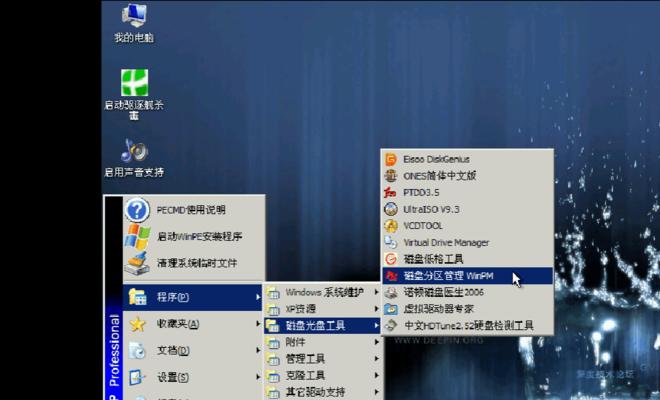Screen dimensions: 660x400
Task: Expand the 磁盘光盘工具 submenu arrow
Action: pyautogui.click(x=376, y=325)
